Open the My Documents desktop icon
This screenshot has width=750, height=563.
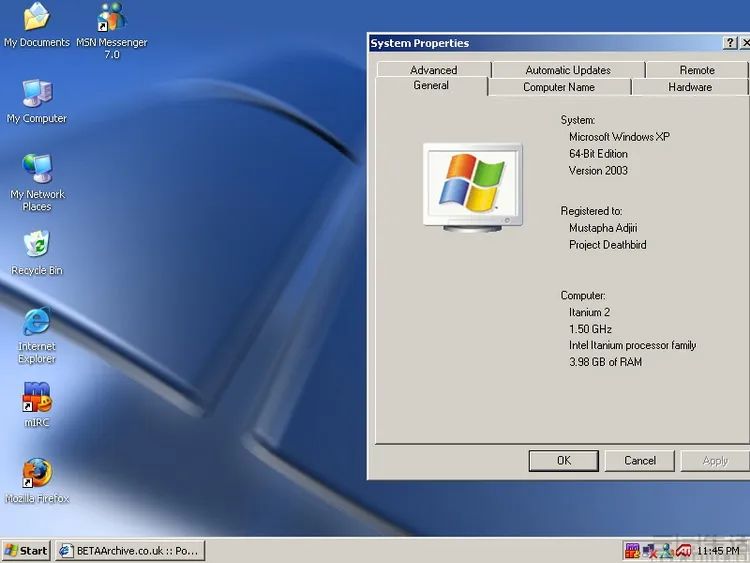coord(36,18)
